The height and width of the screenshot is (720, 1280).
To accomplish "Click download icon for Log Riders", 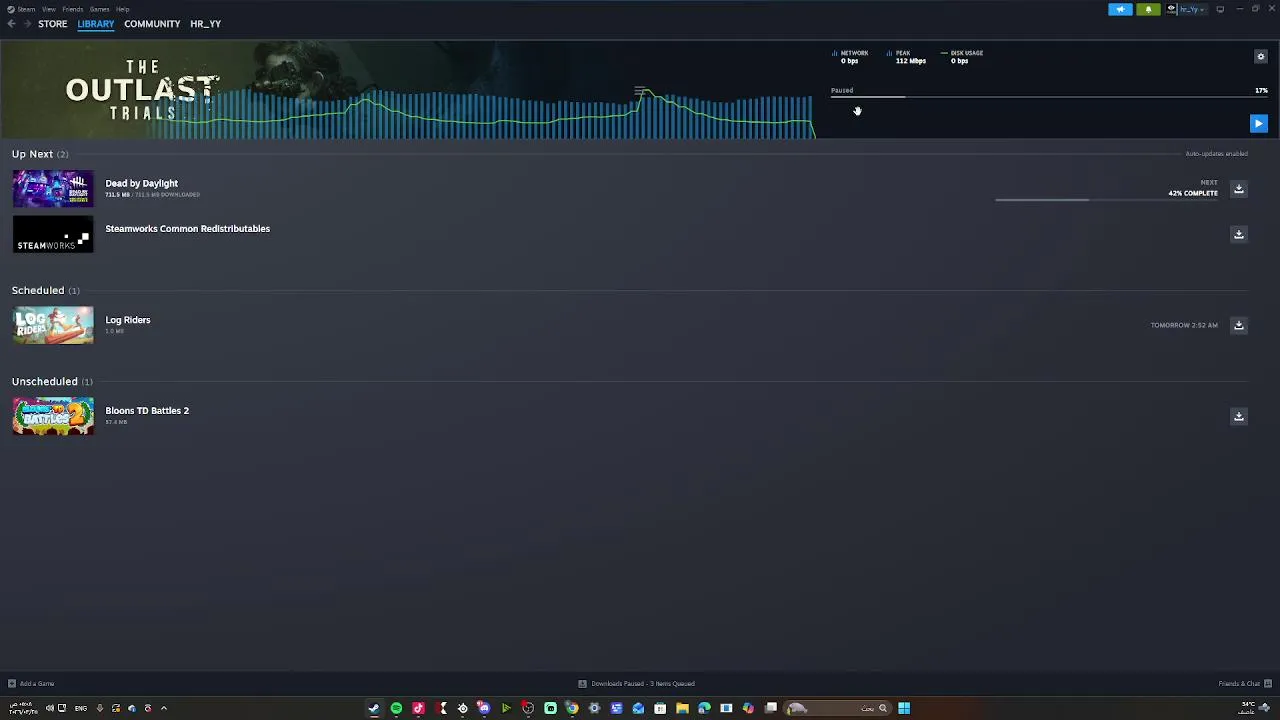I will pyautogui.click(x=1238, y=325).
